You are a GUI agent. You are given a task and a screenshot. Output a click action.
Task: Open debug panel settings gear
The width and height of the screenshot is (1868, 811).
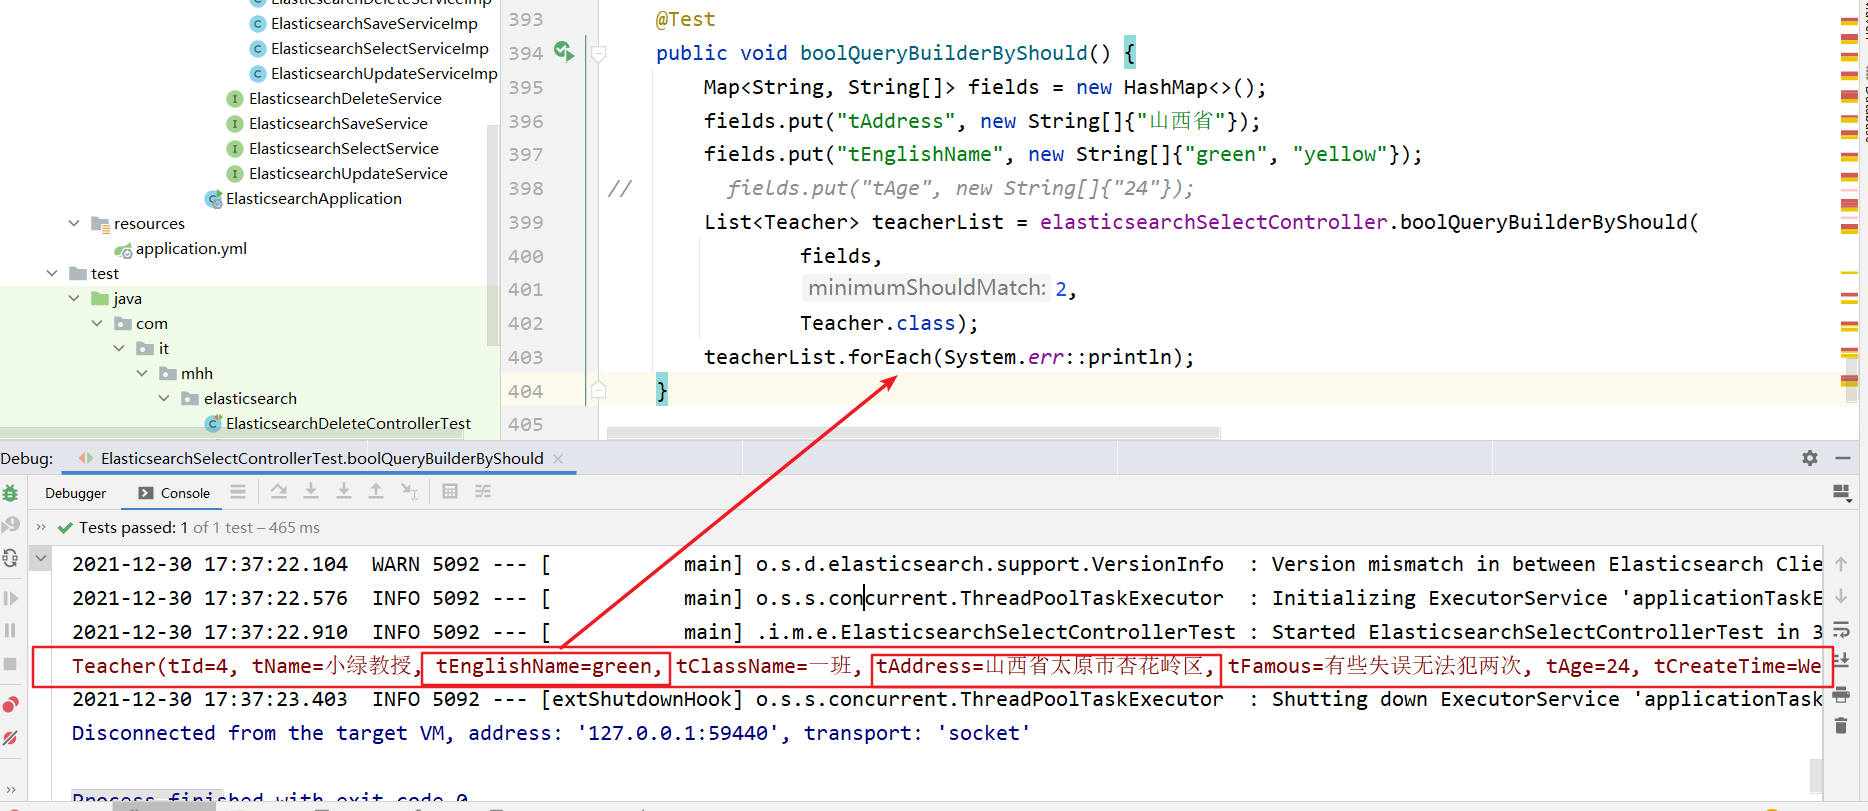pyautogui.click(x=1810, y=458)
